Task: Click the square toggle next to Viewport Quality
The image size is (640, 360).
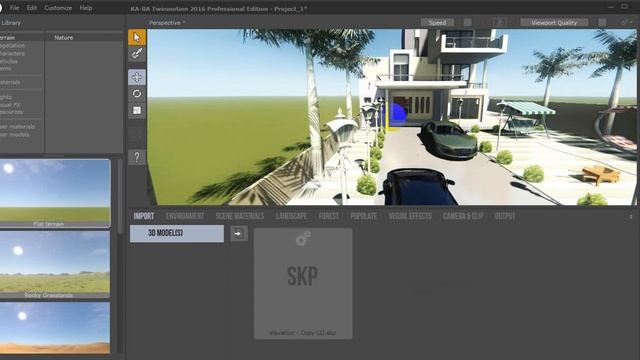Action: click(x=602, y=22)
